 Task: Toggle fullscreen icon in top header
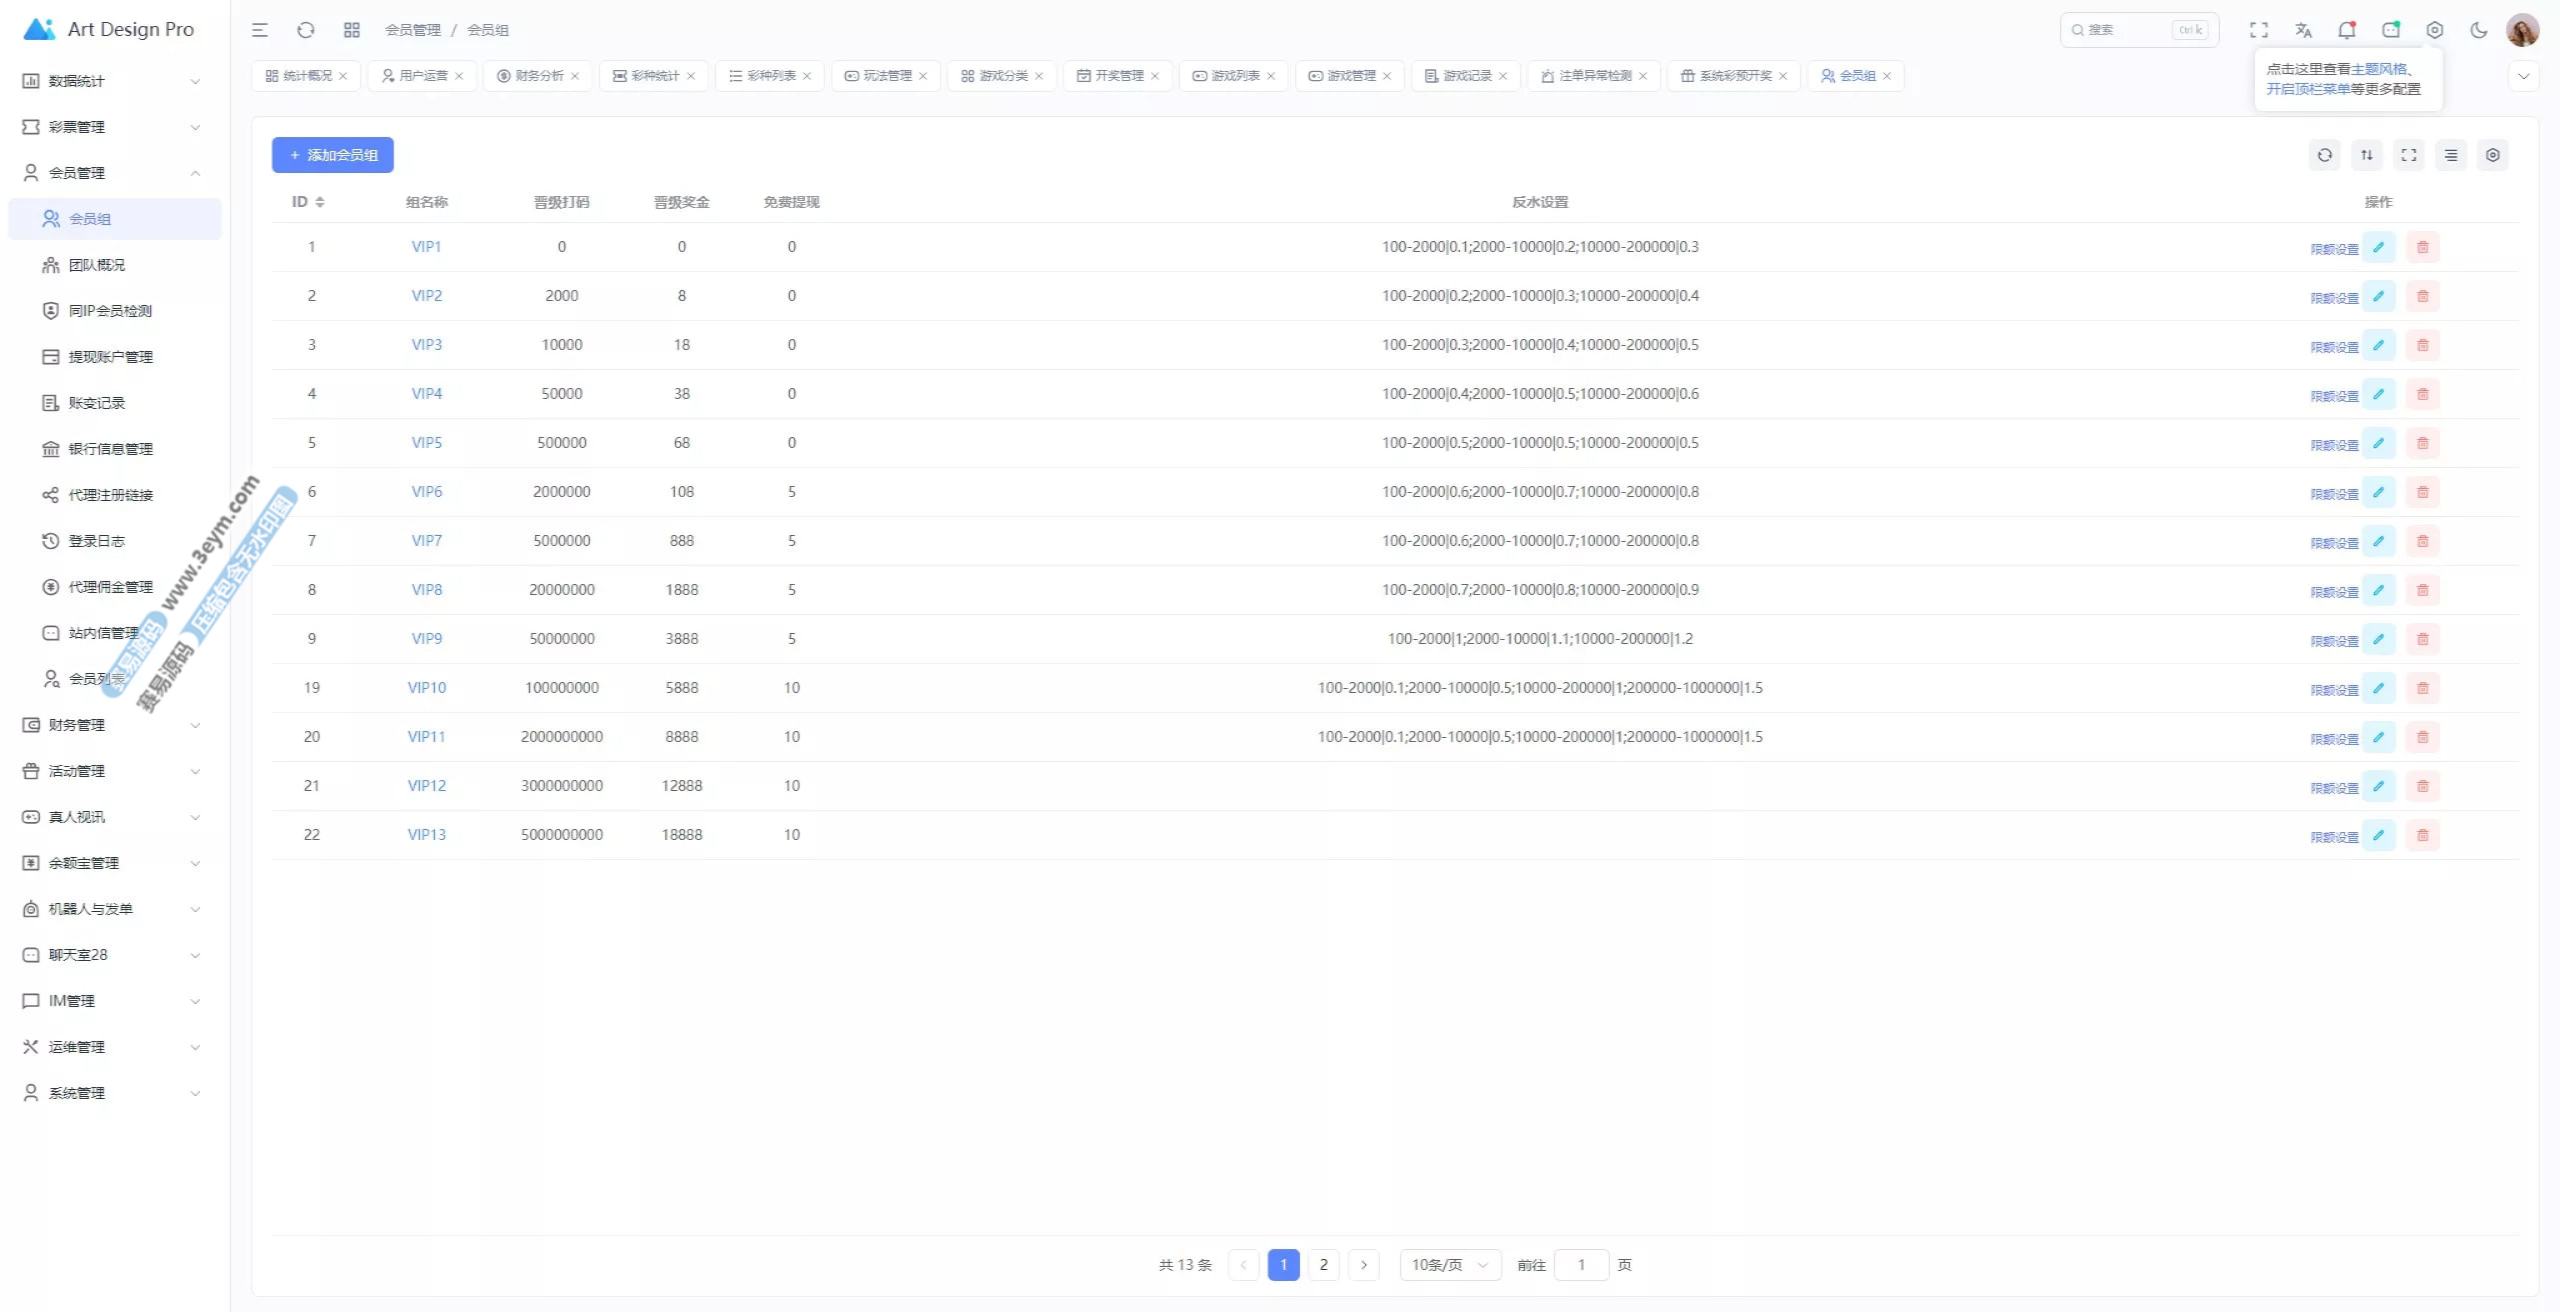pos(2259,30)
